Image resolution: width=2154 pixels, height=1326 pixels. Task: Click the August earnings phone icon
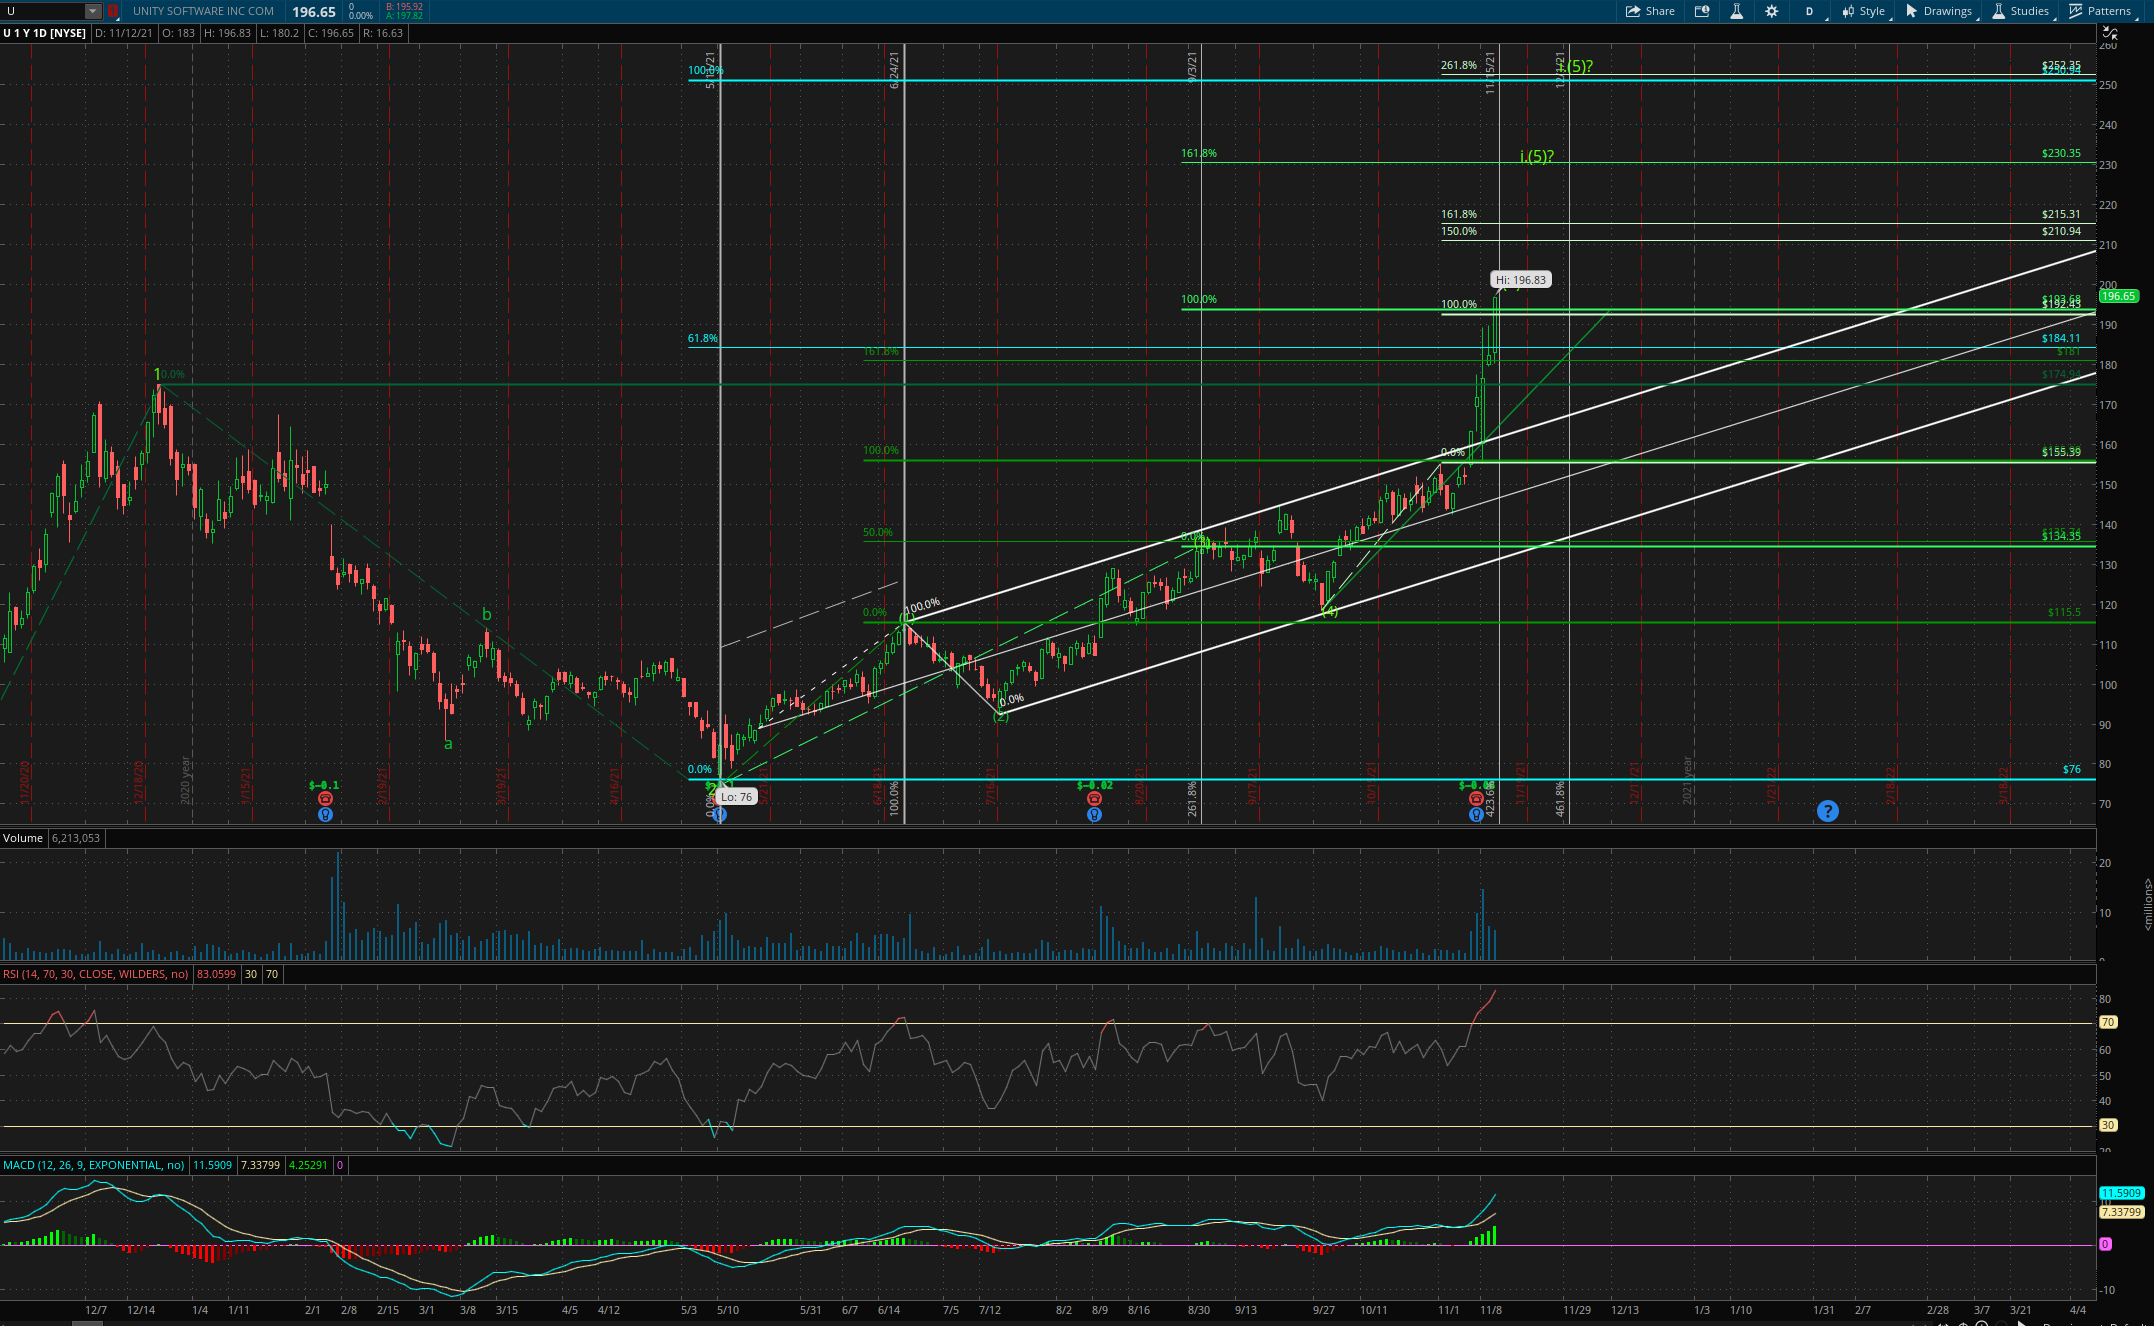coord(1094,799)
